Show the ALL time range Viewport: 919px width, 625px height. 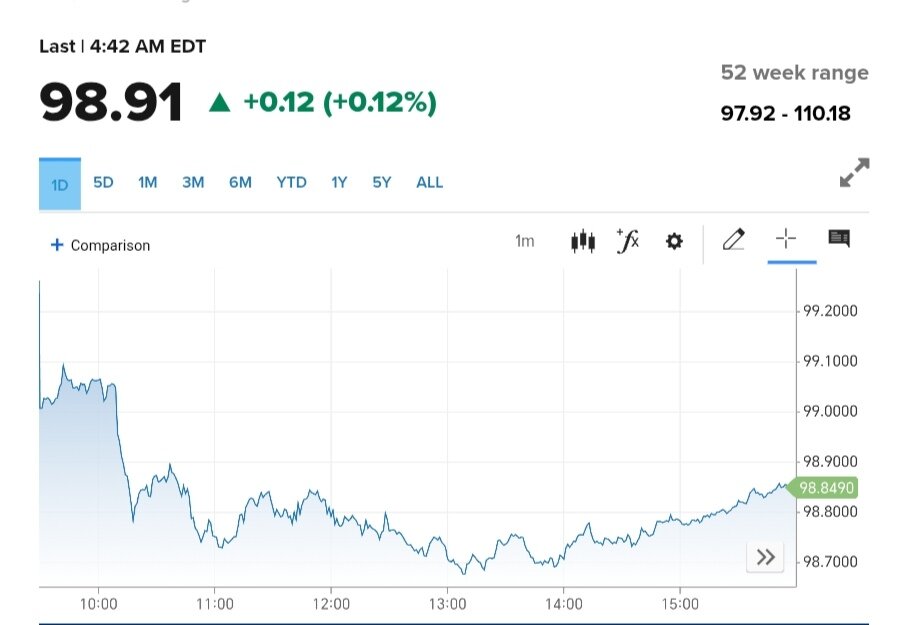(429, 182)
